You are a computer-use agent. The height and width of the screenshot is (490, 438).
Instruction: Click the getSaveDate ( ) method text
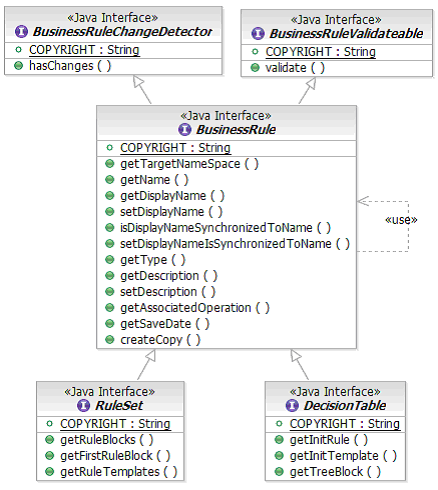[165, 324]
